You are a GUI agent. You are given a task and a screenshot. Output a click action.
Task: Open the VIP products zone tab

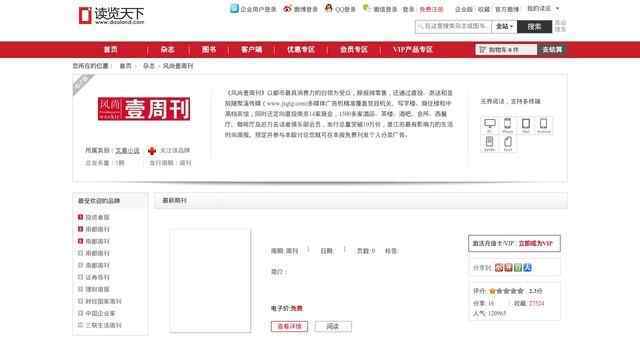[x=412, y=50]
